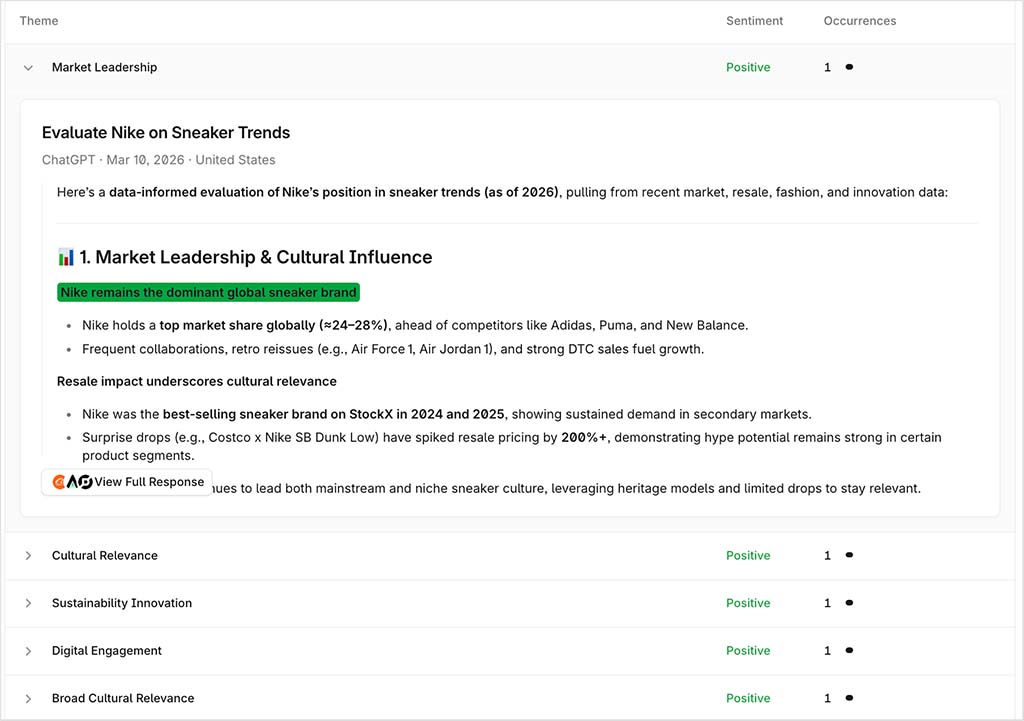The width and height of the screenshot is (1024, 721).
Task: Click the occurrence dot for Cultural Relevance
Action: [850, 555]
